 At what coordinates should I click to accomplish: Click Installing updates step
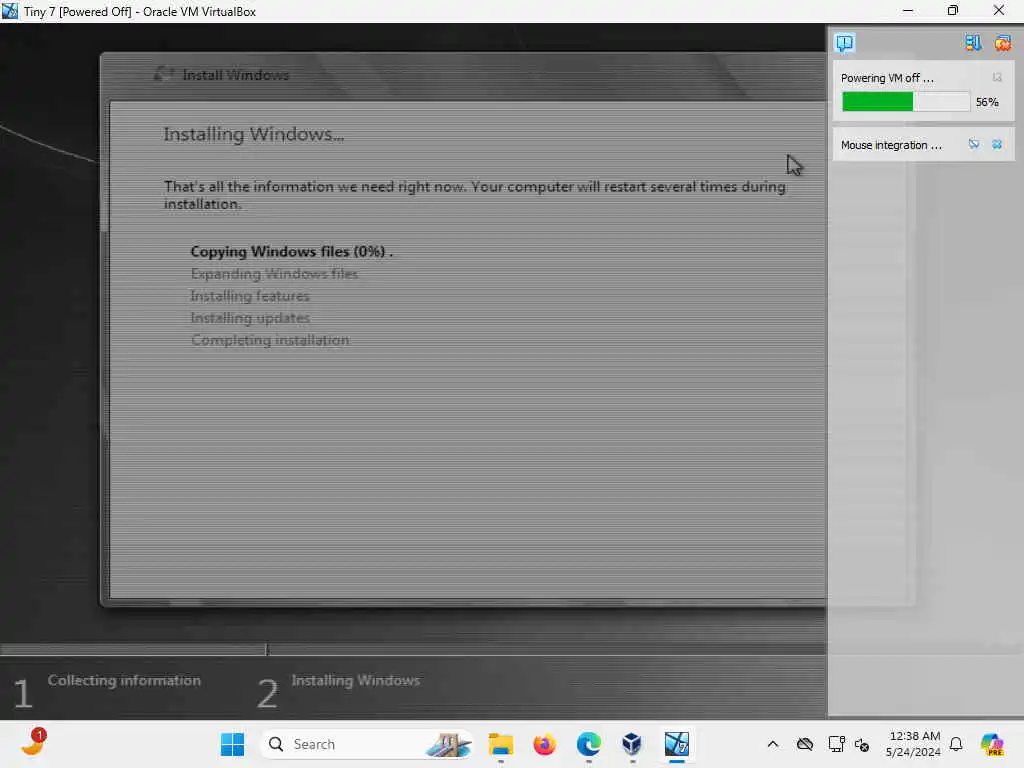[250, 318]
